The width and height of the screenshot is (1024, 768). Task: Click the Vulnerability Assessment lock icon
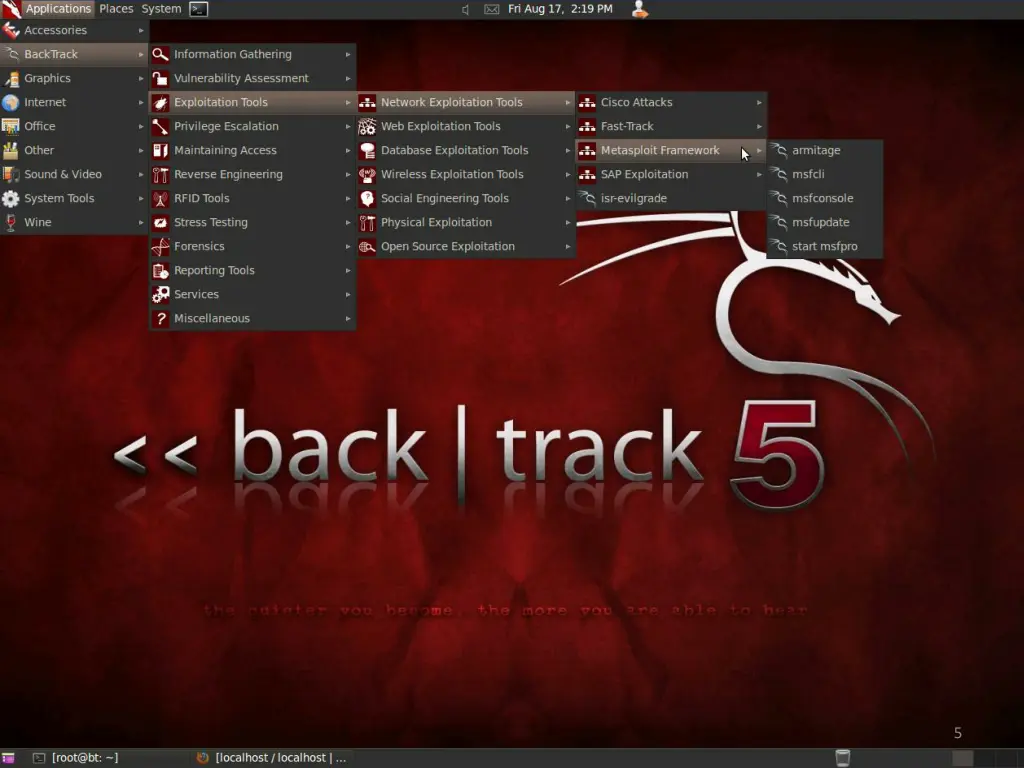(160, 78)
